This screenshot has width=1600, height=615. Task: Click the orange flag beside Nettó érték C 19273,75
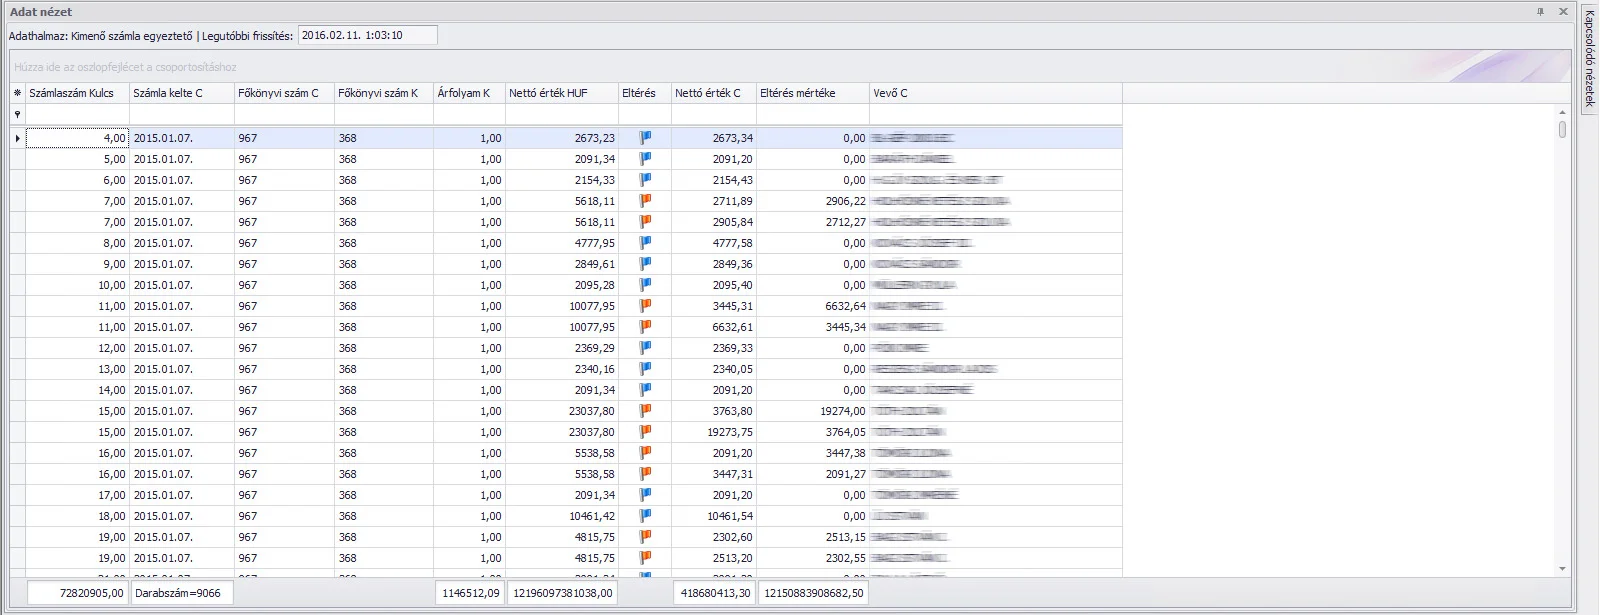click(x=645, y=432)
